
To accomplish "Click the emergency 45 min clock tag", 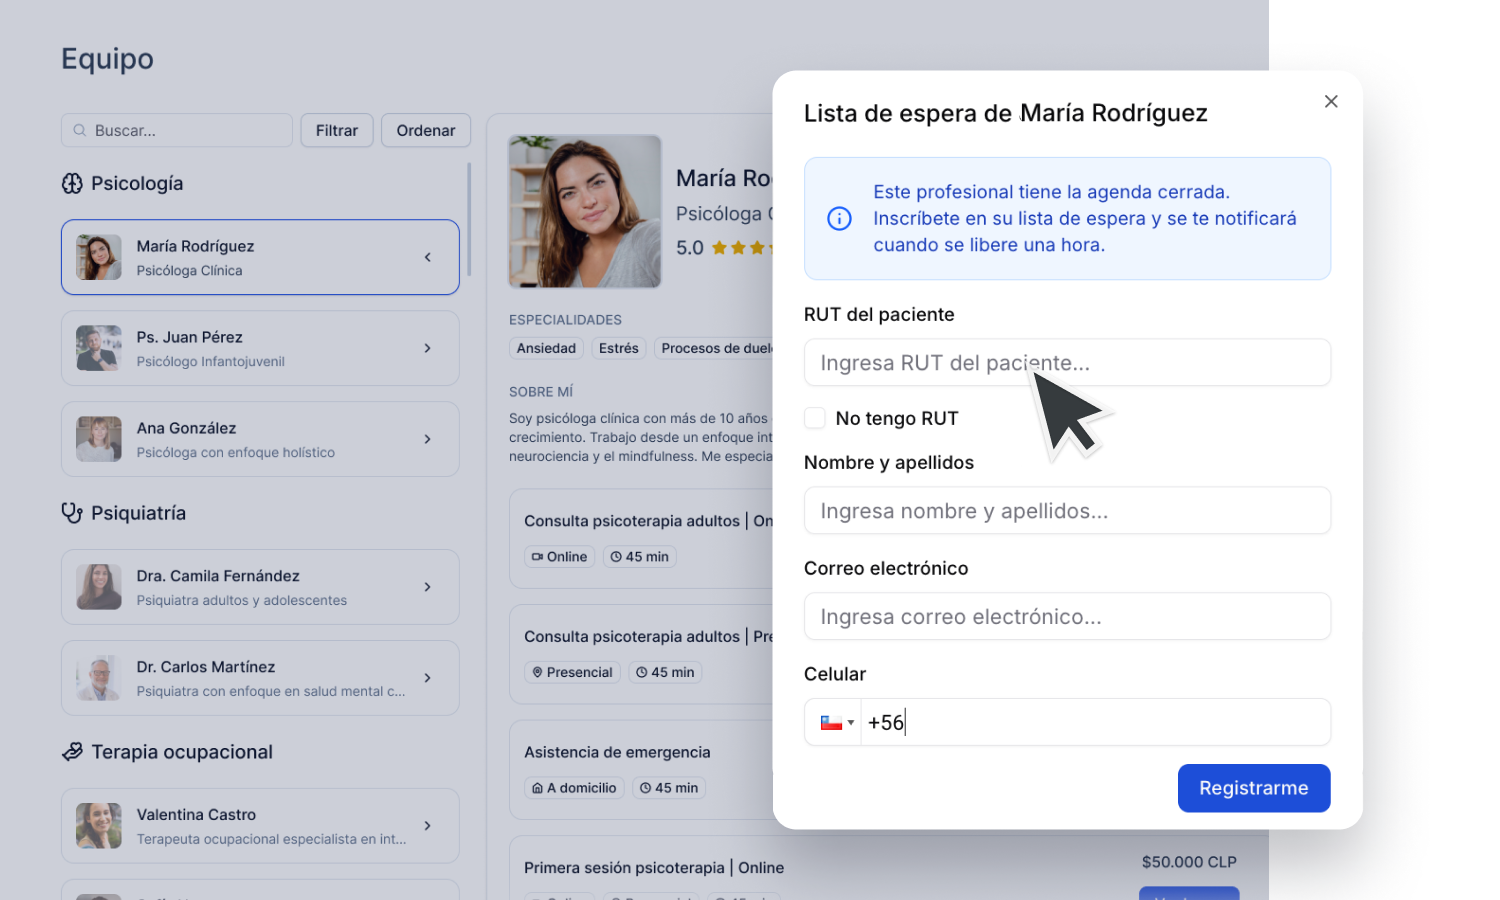I will [x=669, y=788].
